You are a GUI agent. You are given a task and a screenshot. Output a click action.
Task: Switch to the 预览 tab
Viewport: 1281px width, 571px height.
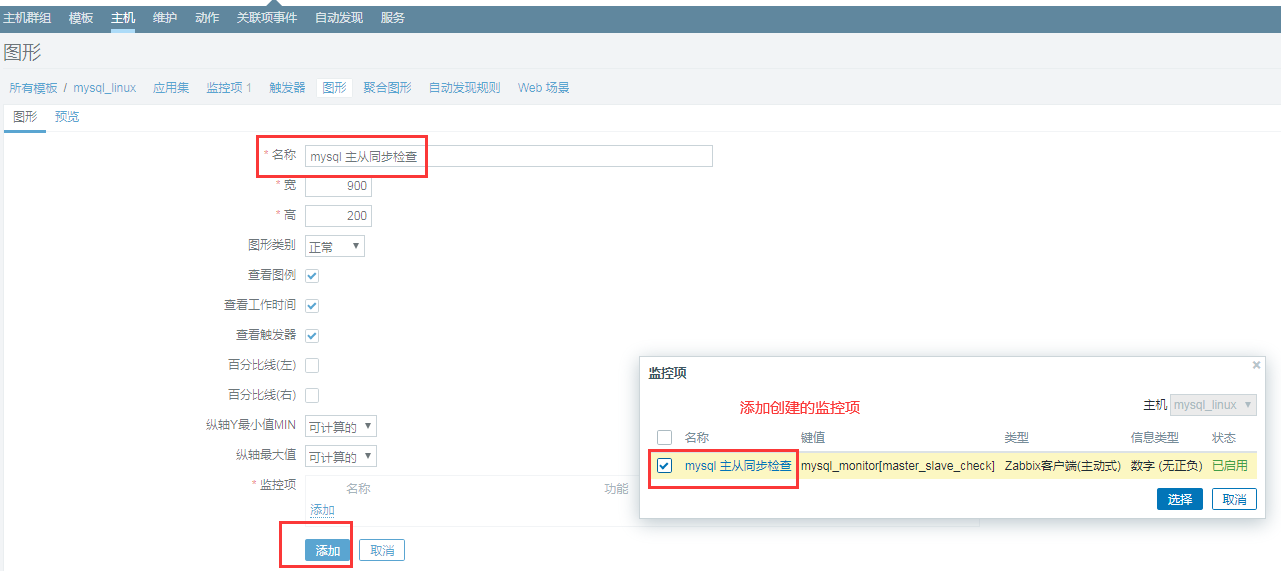pos(67,117)
